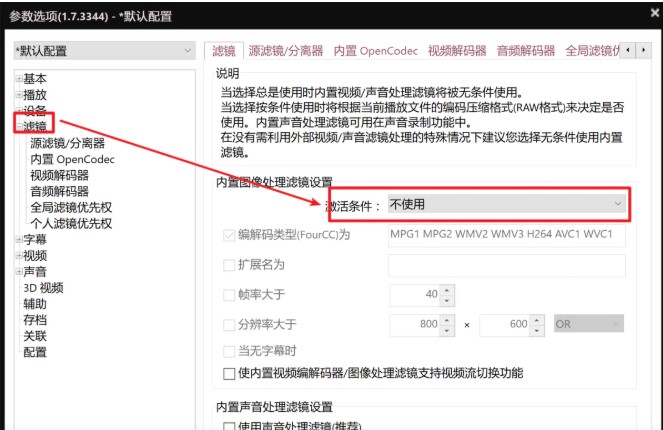Collapse the 滤镜 tree node
Viewport: 663px width, 430px height.
click(19, 126)
